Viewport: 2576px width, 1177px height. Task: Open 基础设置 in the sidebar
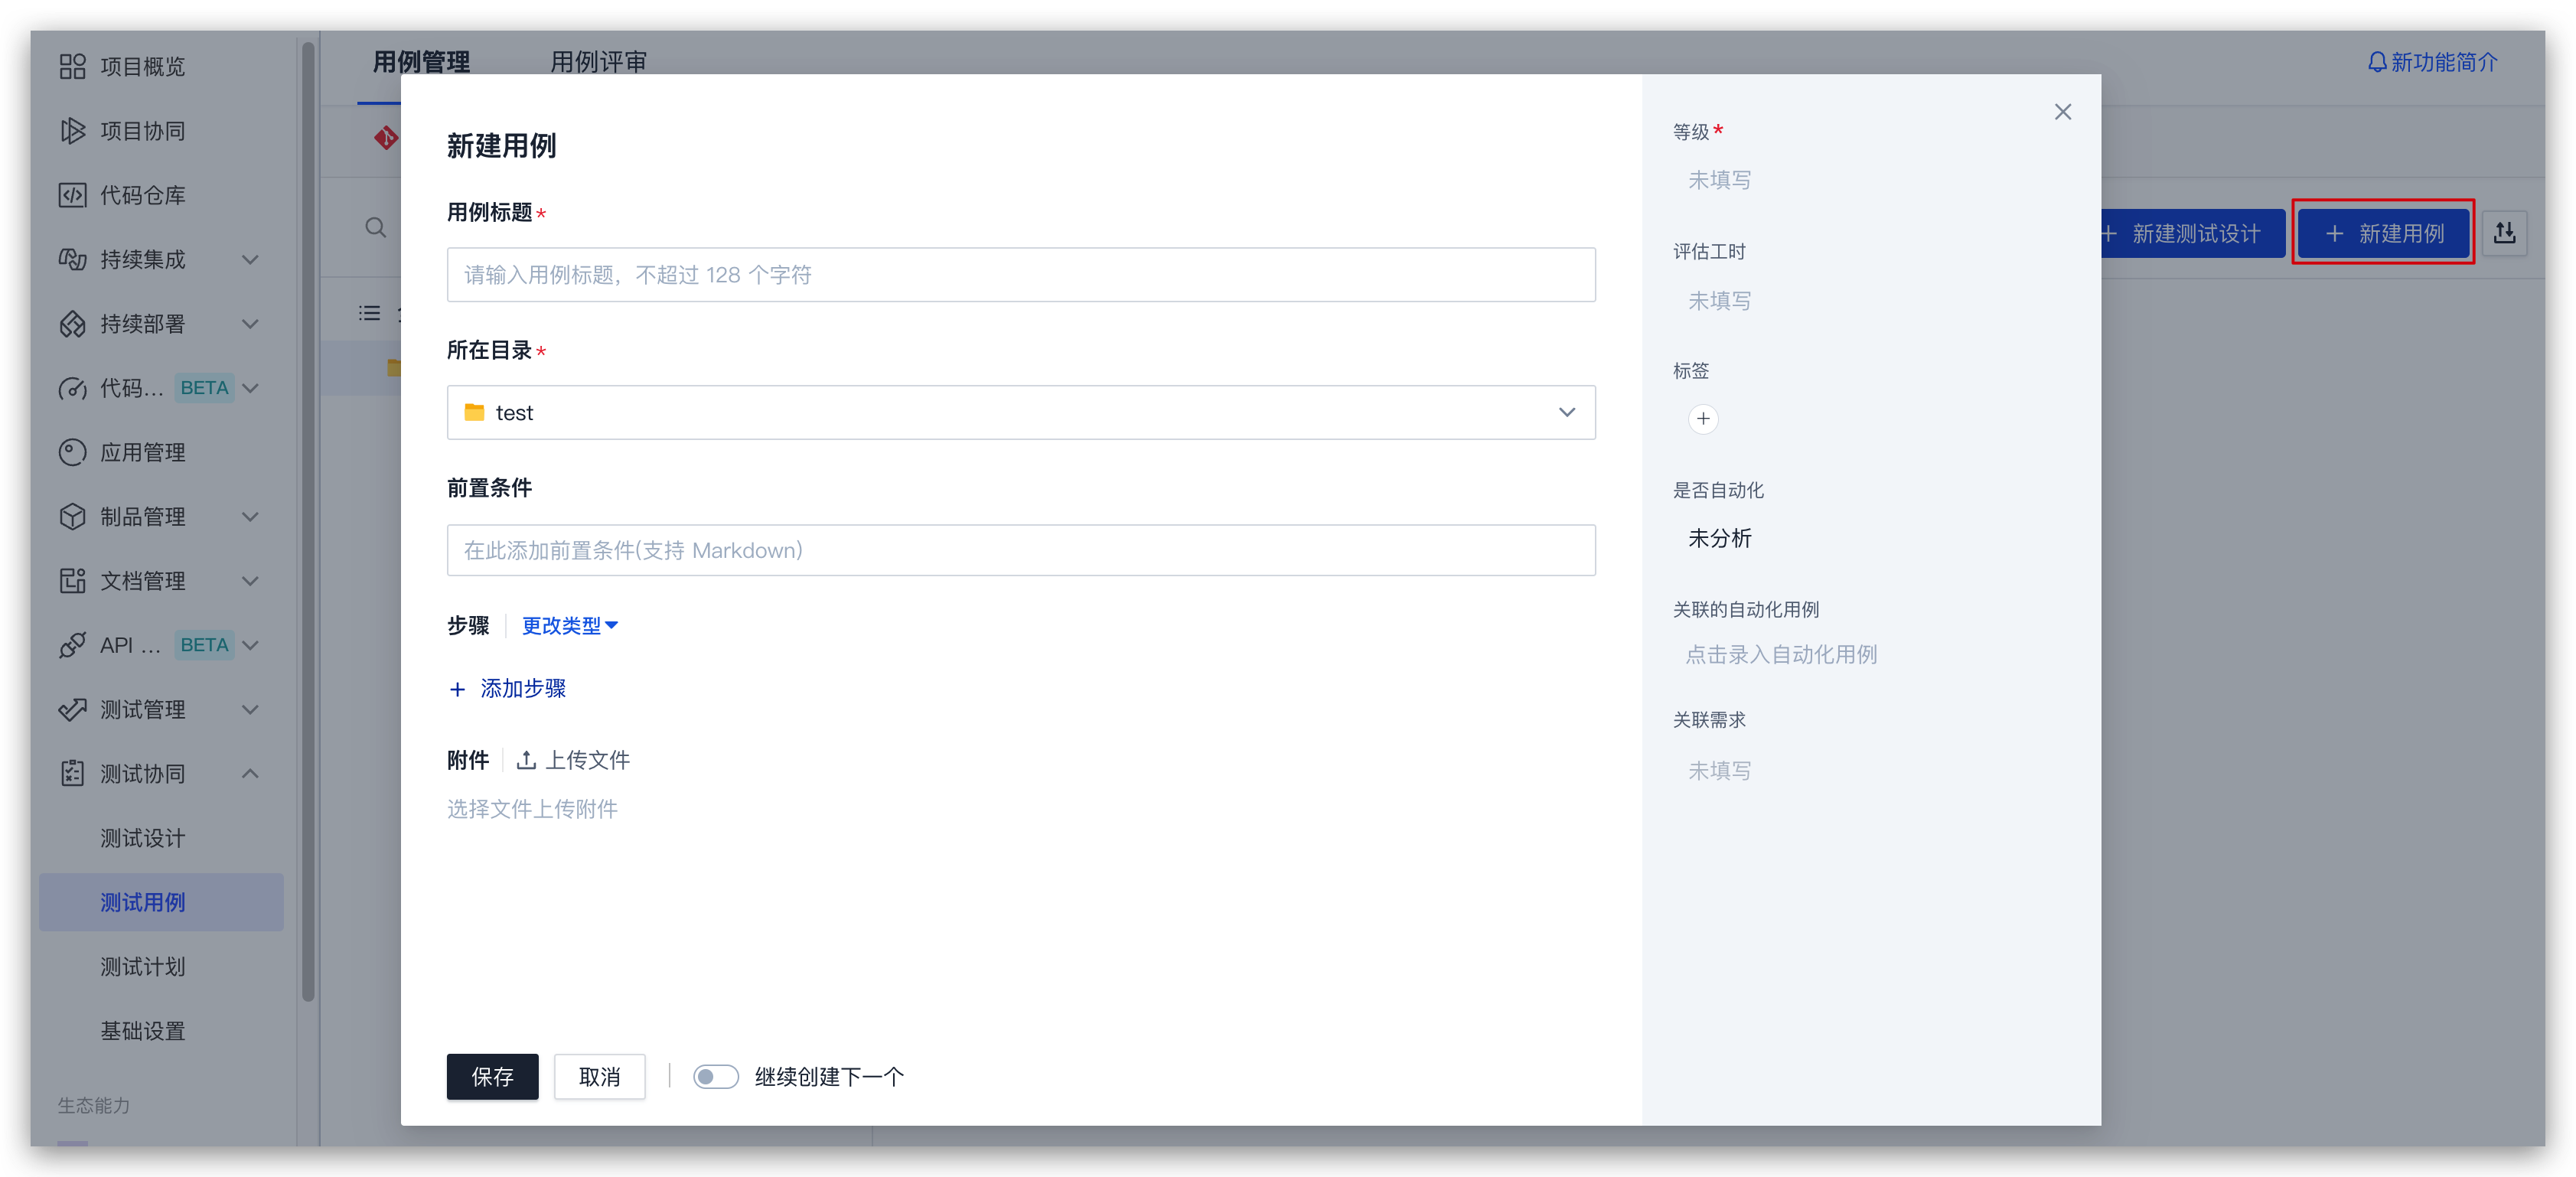tap(143, 1031)
